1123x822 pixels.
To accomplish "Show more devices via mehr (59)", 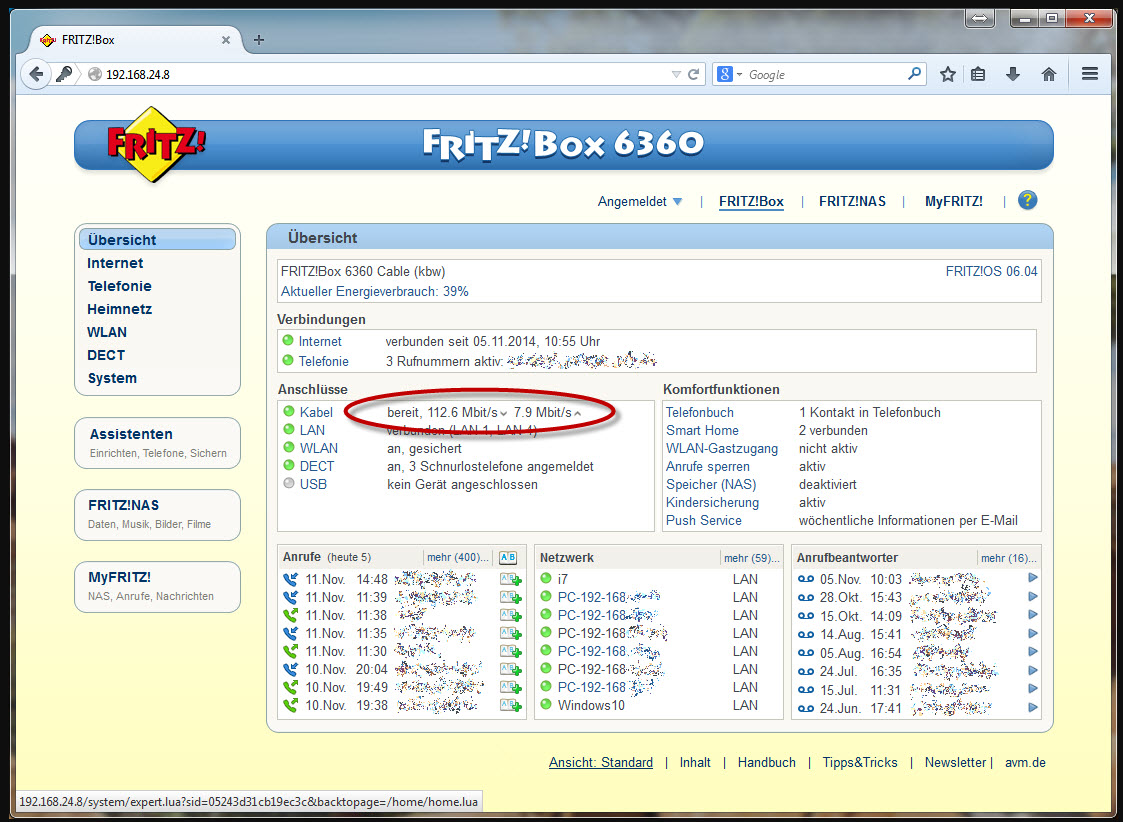I will coord(751,558).
